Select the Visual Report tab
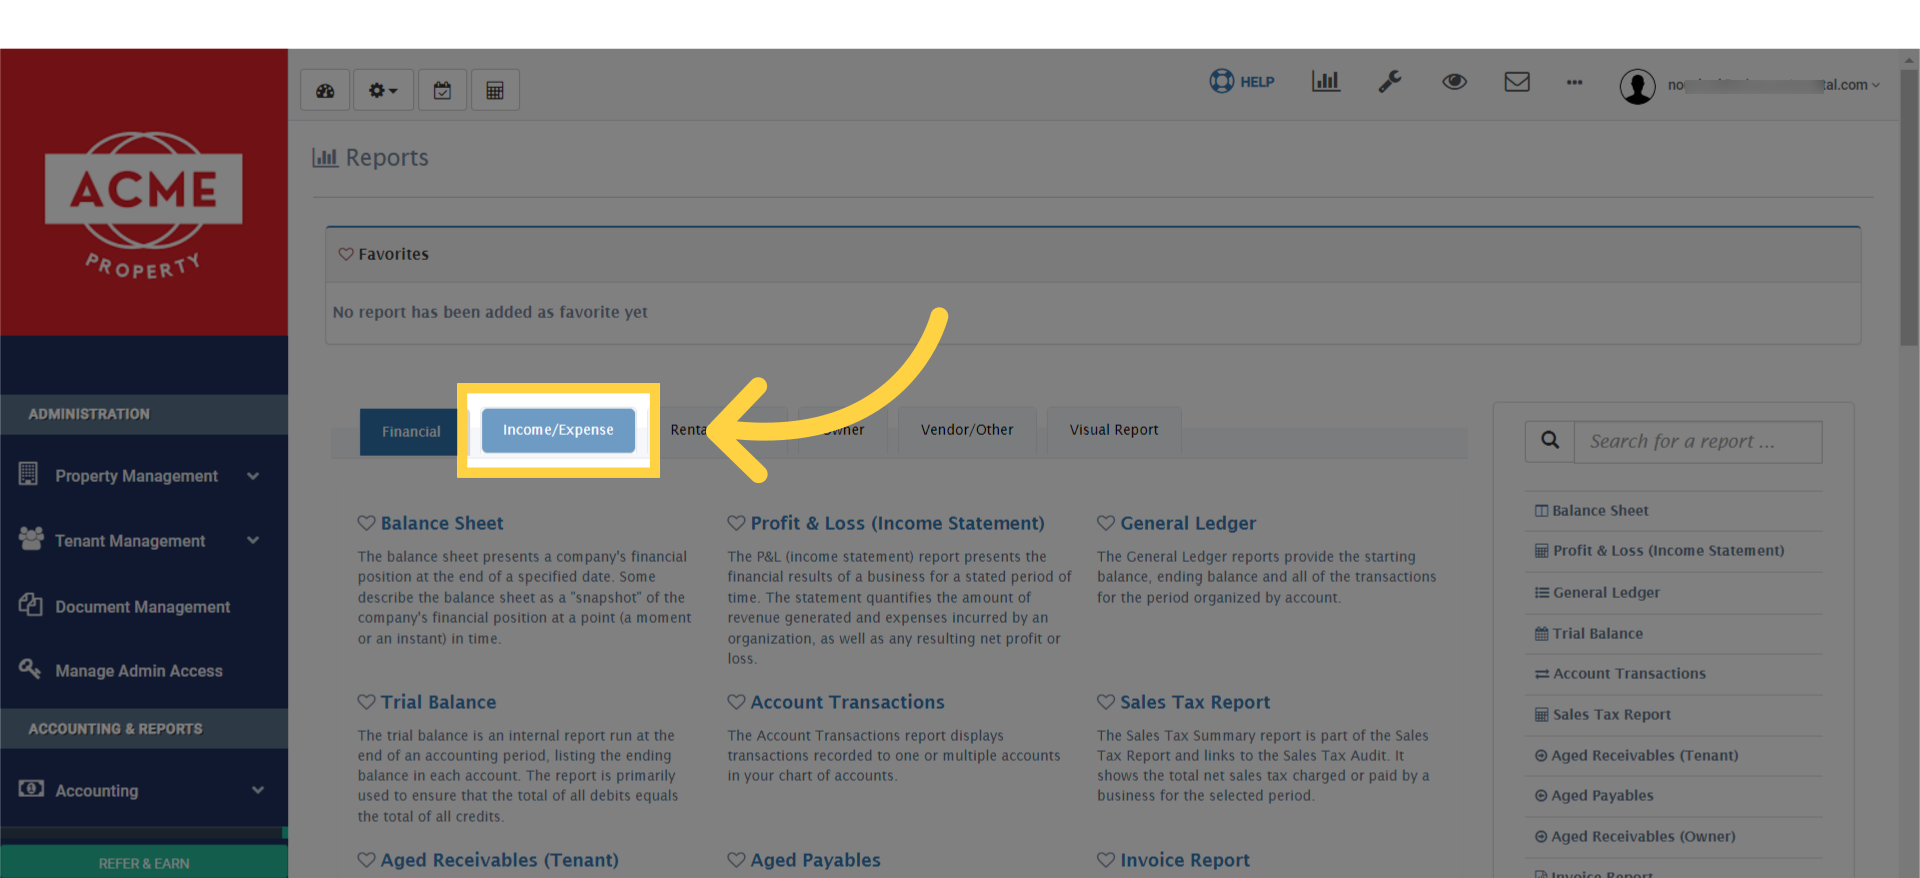 click(1114, 430)
